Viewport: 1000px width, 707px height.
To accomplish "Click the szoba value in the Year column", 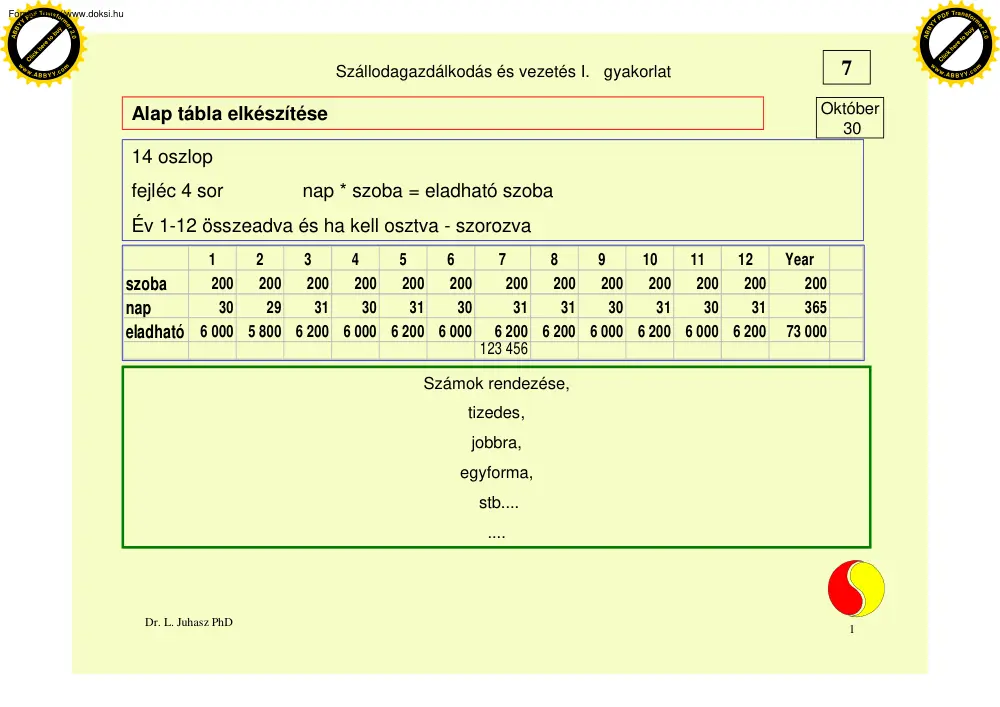I will coord(815,283).
